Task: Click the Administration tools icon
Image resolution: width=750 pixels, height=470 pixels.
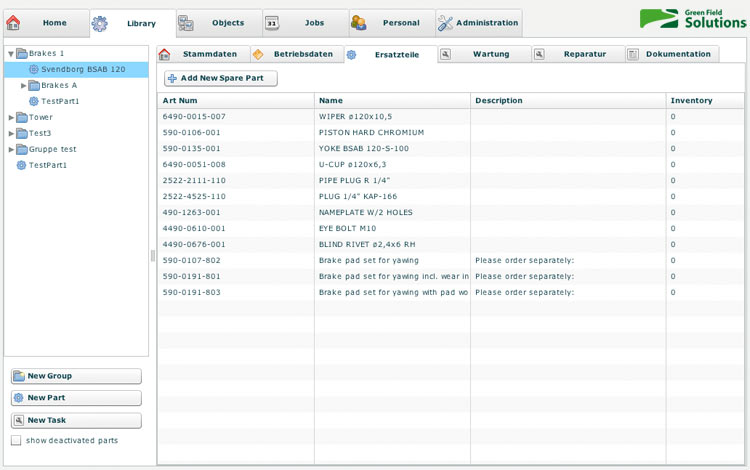Action: [445, 22]
